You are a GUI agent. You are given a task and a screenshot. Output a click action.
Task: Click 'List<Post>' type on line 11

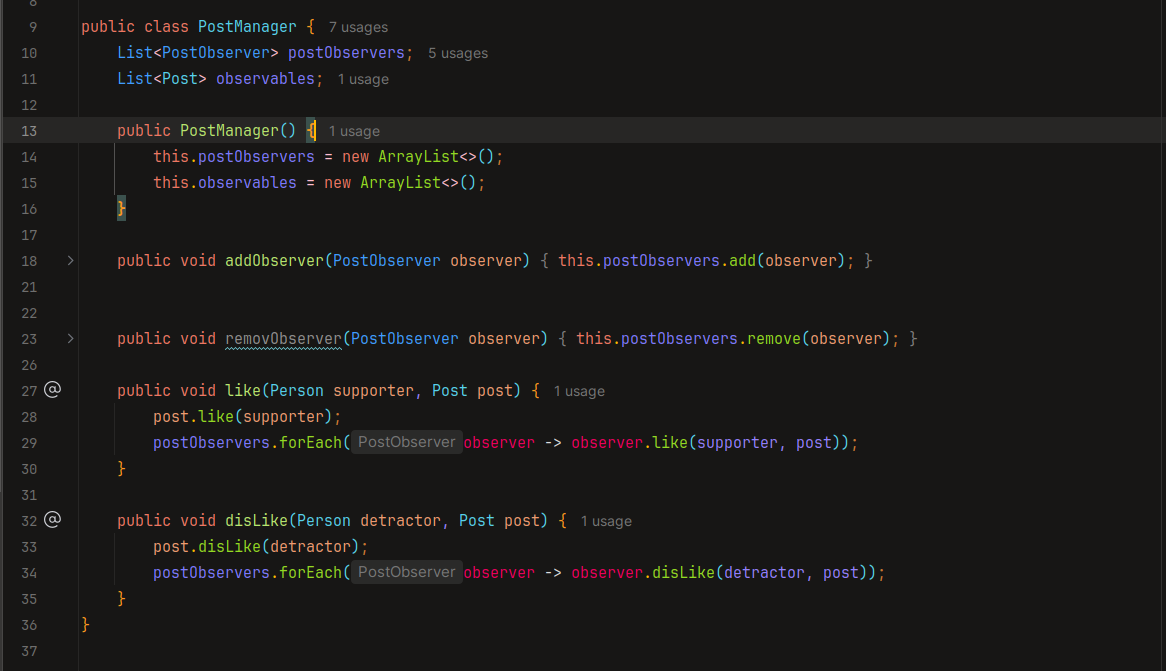point(161,79)
